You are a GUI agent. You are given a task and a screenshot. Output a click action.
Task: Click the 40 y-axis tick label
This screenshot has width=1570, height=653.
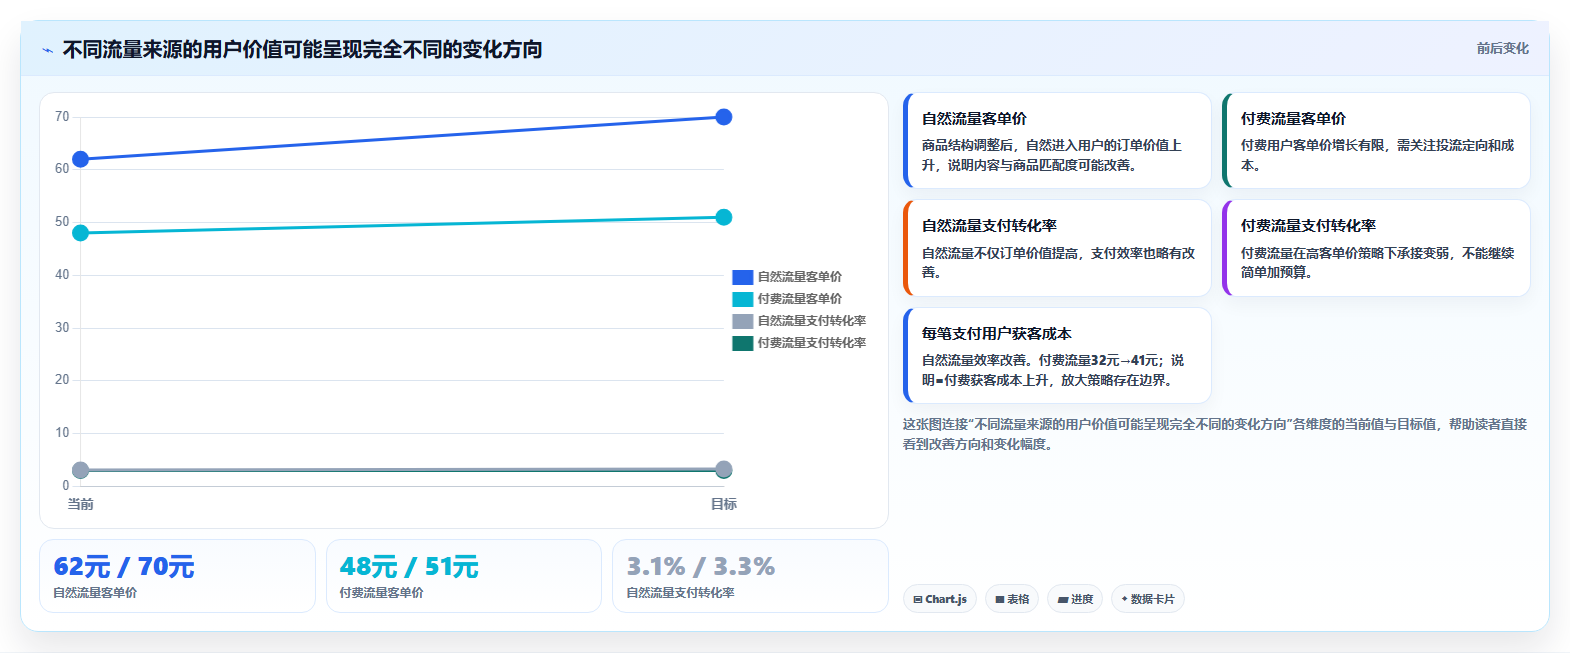coord(62,275)
